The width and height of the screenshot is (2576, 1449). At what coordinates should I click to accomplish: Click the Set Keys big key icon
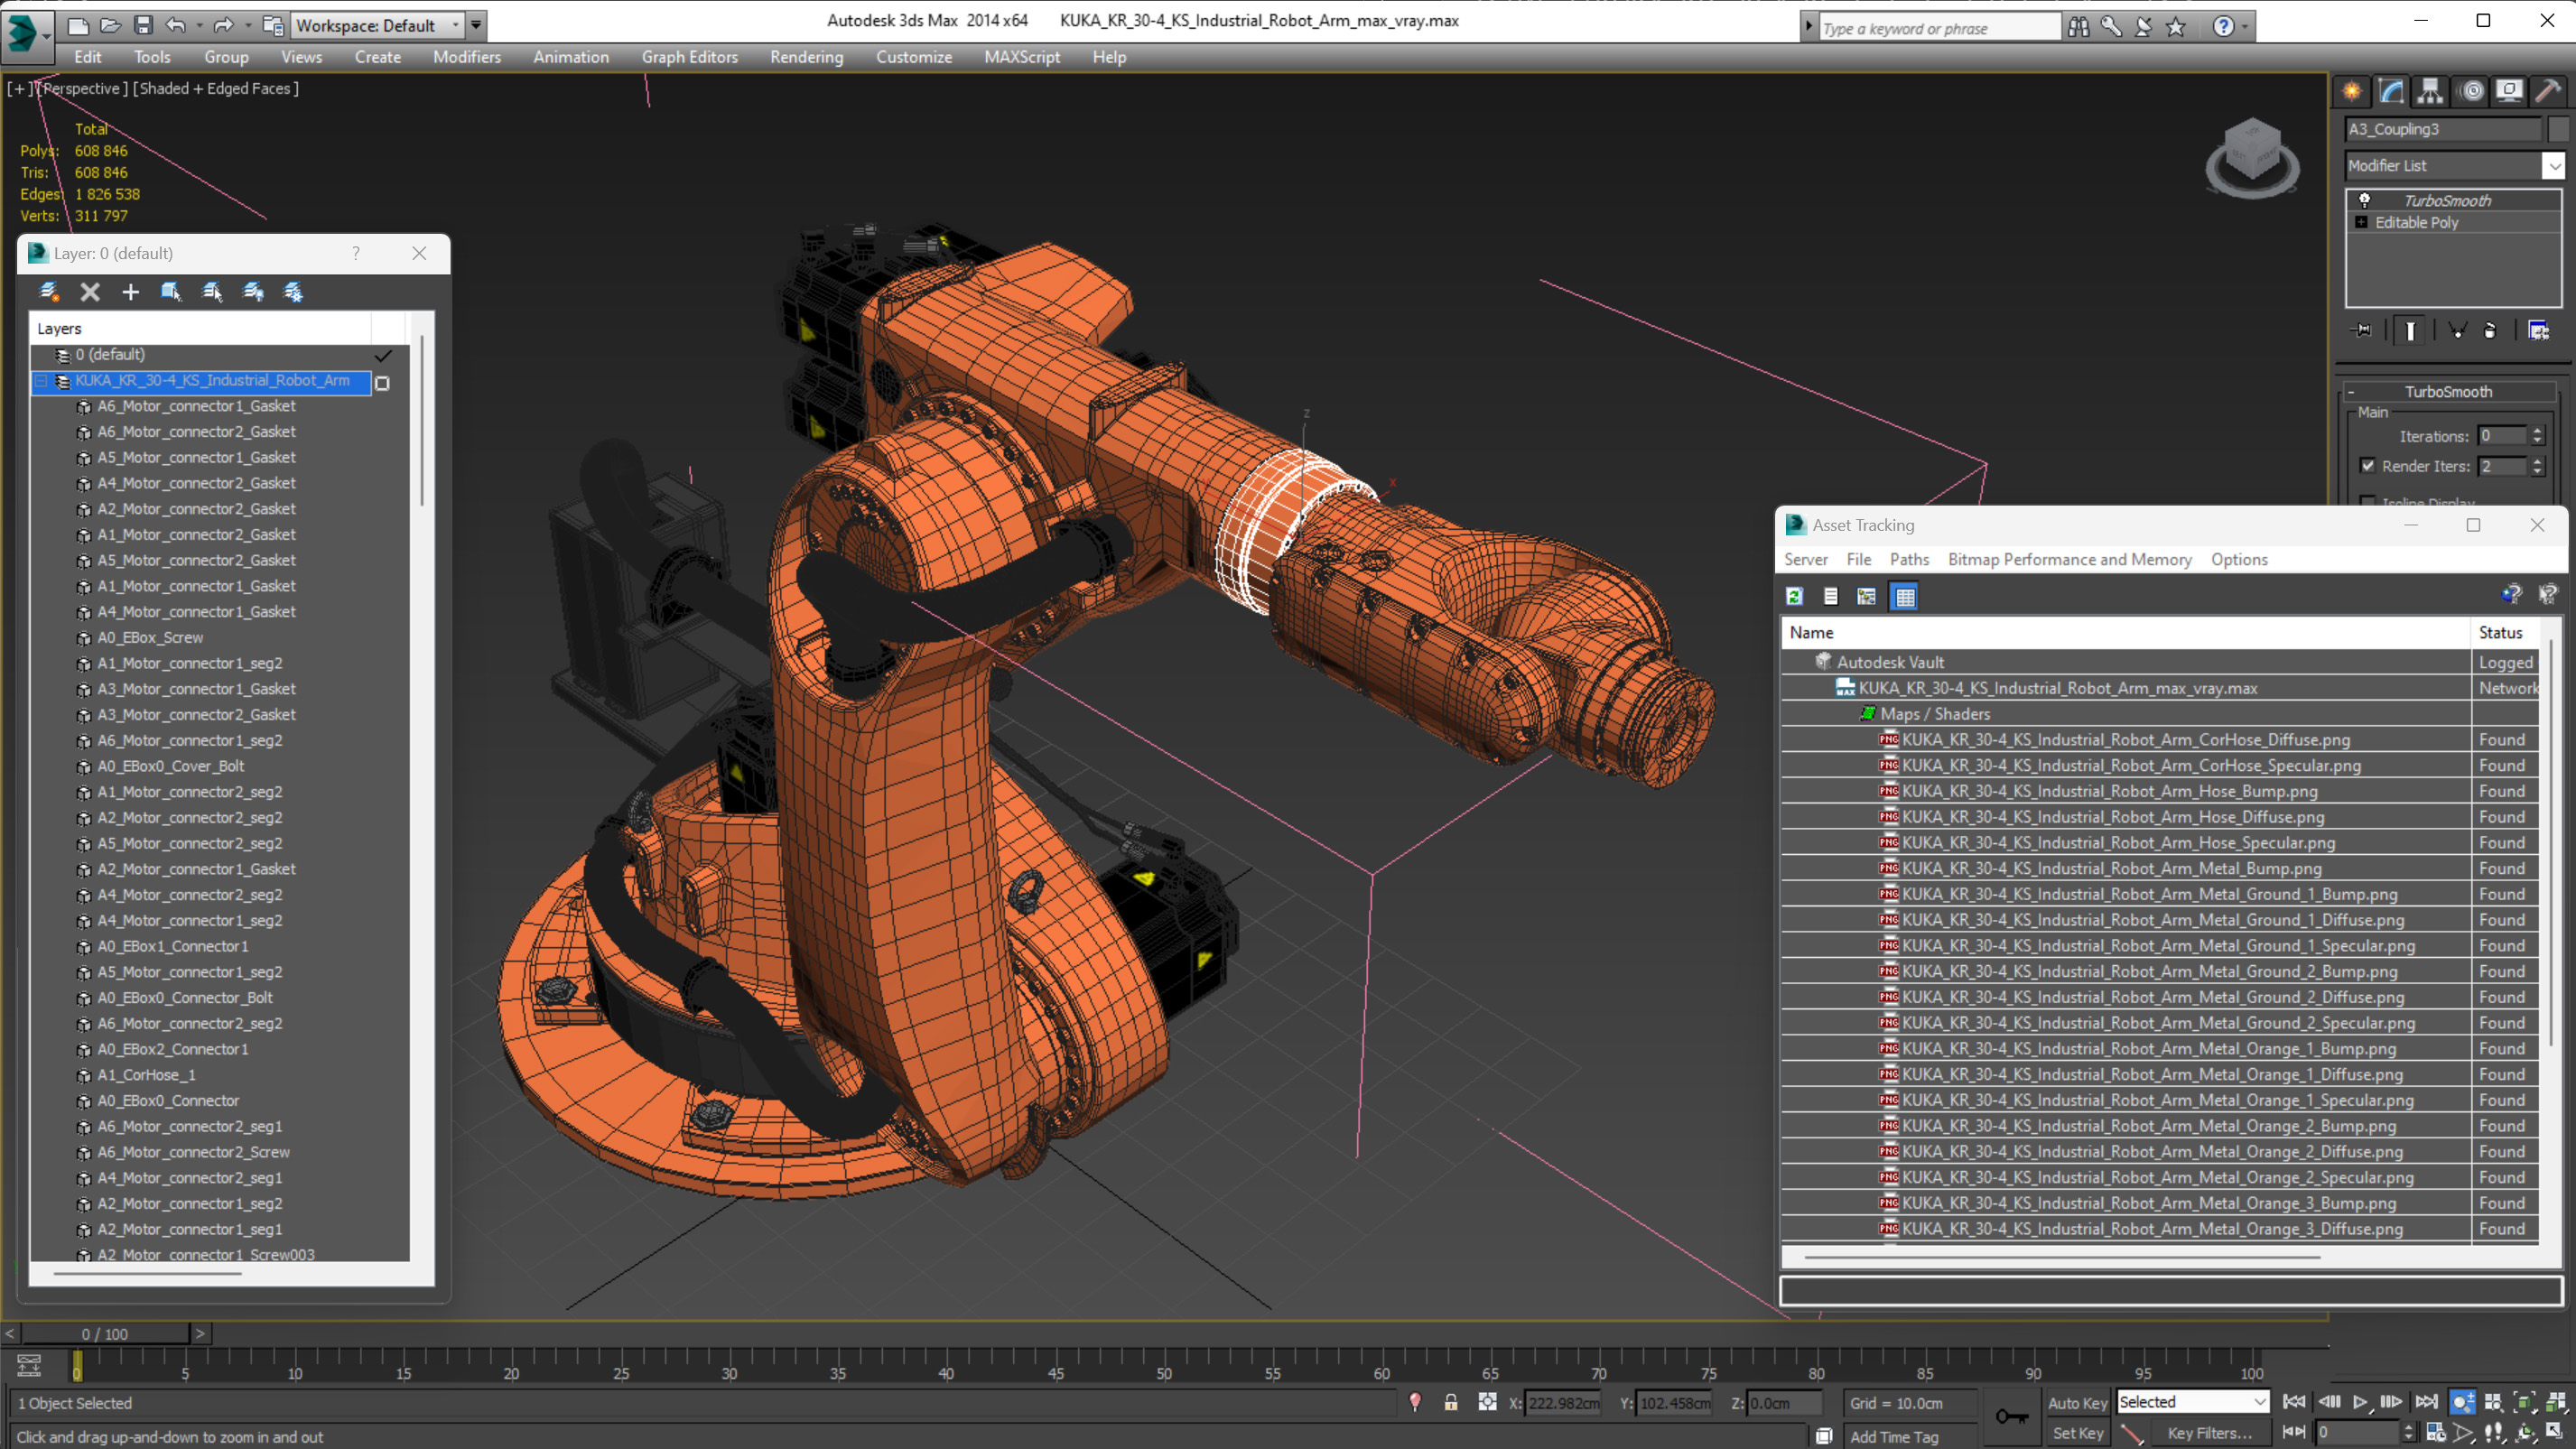(2011, 1417)
